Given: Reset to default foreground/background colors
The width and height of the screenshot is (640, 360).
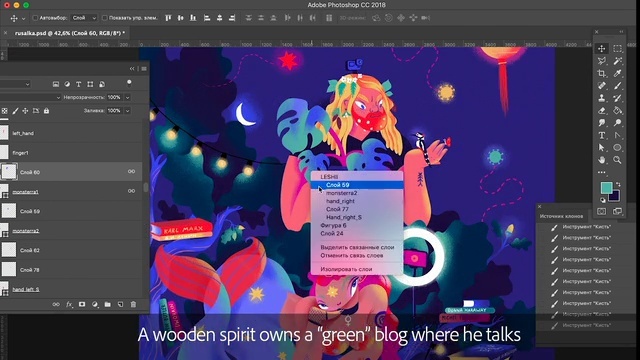Looking at the screenshot, I should [603, 200].
